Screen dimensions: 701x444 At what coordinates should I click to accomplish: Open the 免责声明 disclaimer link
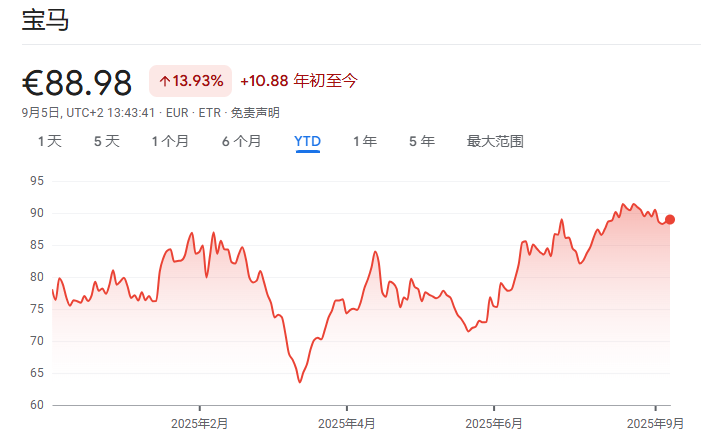pos(255,113)
